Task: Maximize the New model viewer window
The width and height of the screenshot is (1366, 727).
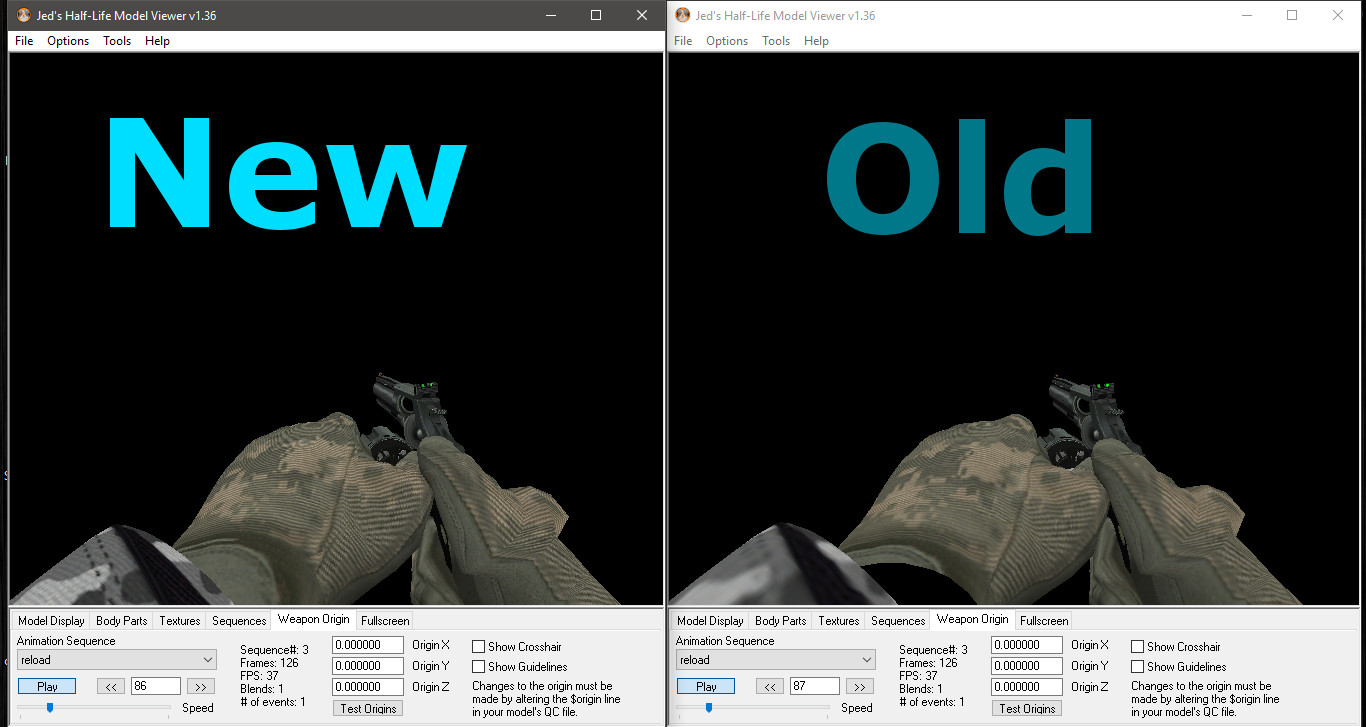Action: (596, 15)
